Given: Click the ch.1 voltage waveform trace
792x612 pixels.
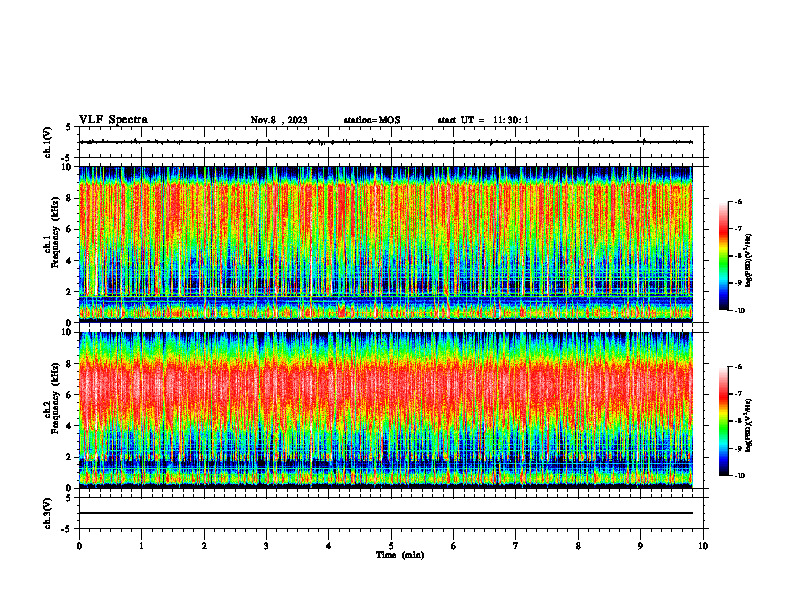Looking at the screenshot, I should 385,142.
